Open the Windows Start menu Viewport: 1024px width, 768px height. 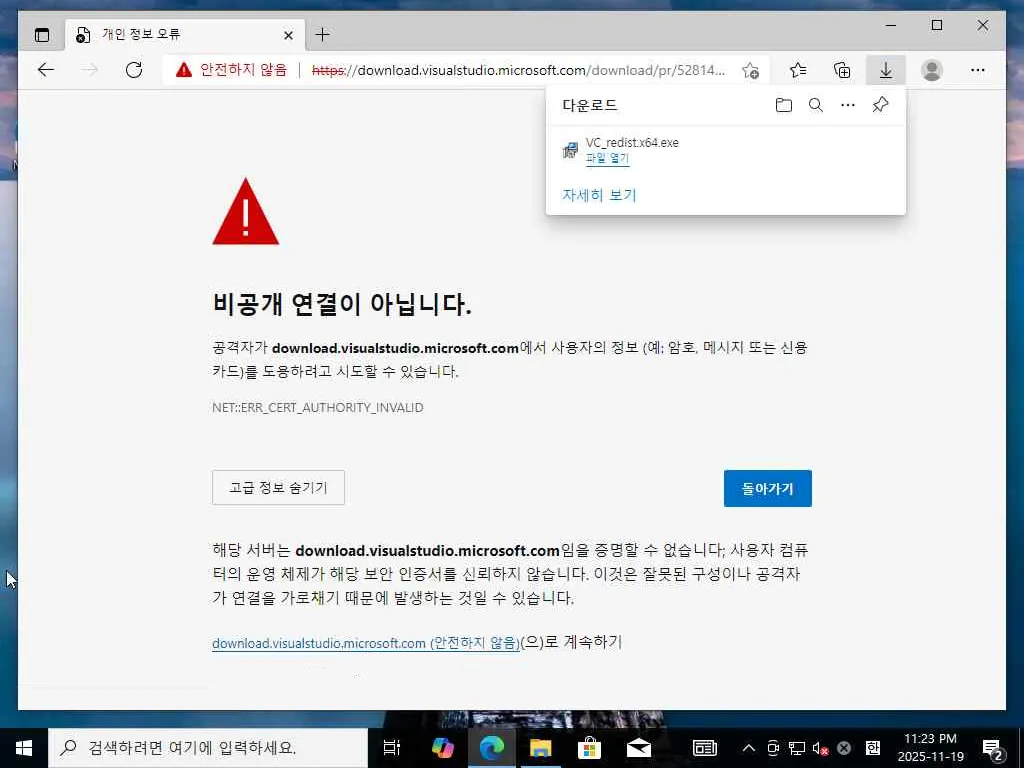point(24,748)
